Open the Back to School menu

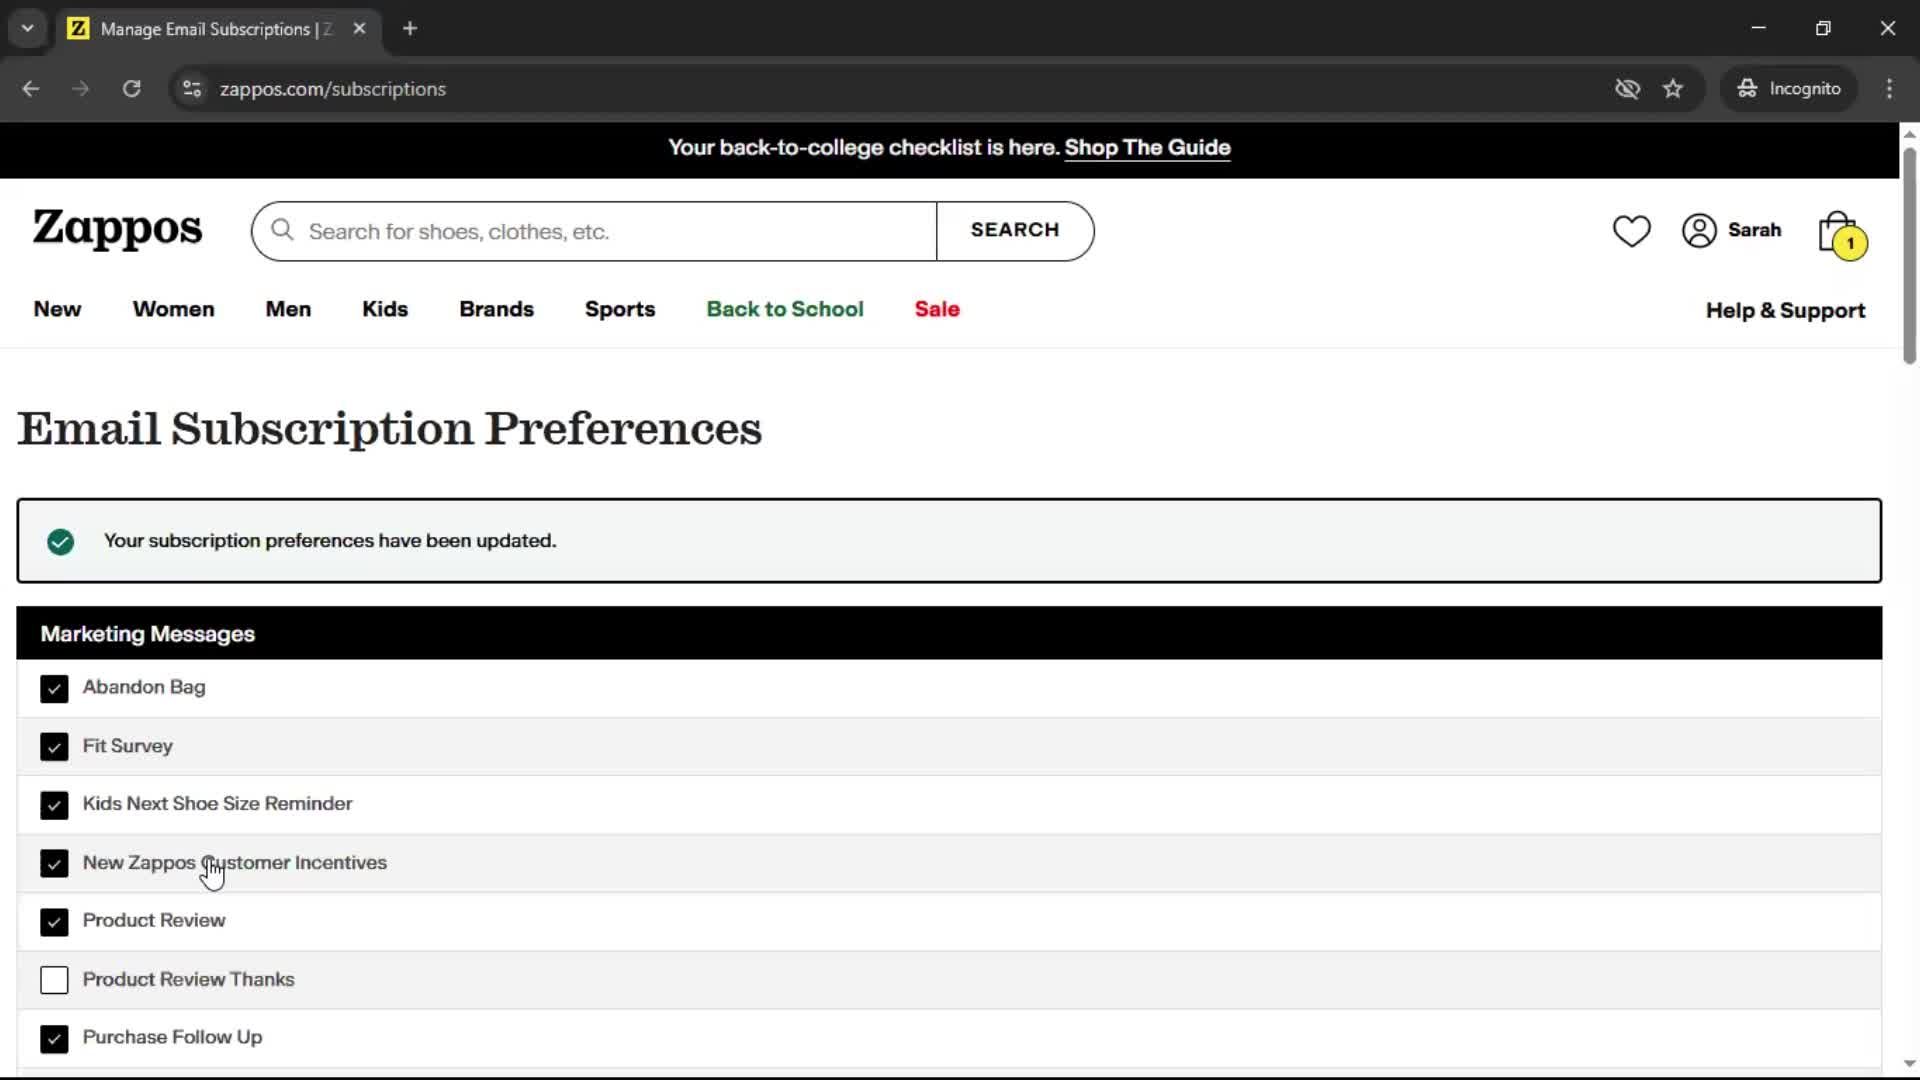point(785,310)
